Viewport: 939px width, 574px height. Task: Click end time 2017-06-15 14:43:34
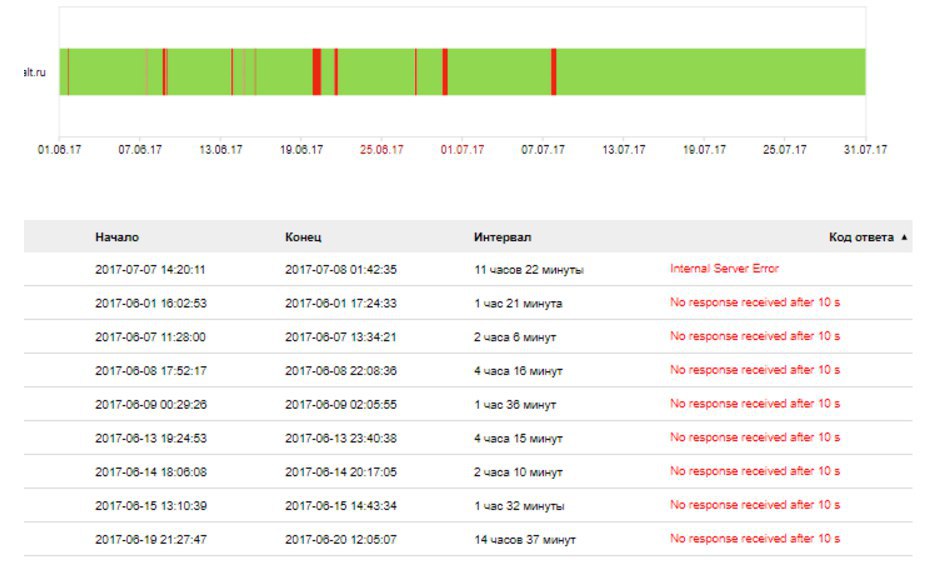click(341, 506)
